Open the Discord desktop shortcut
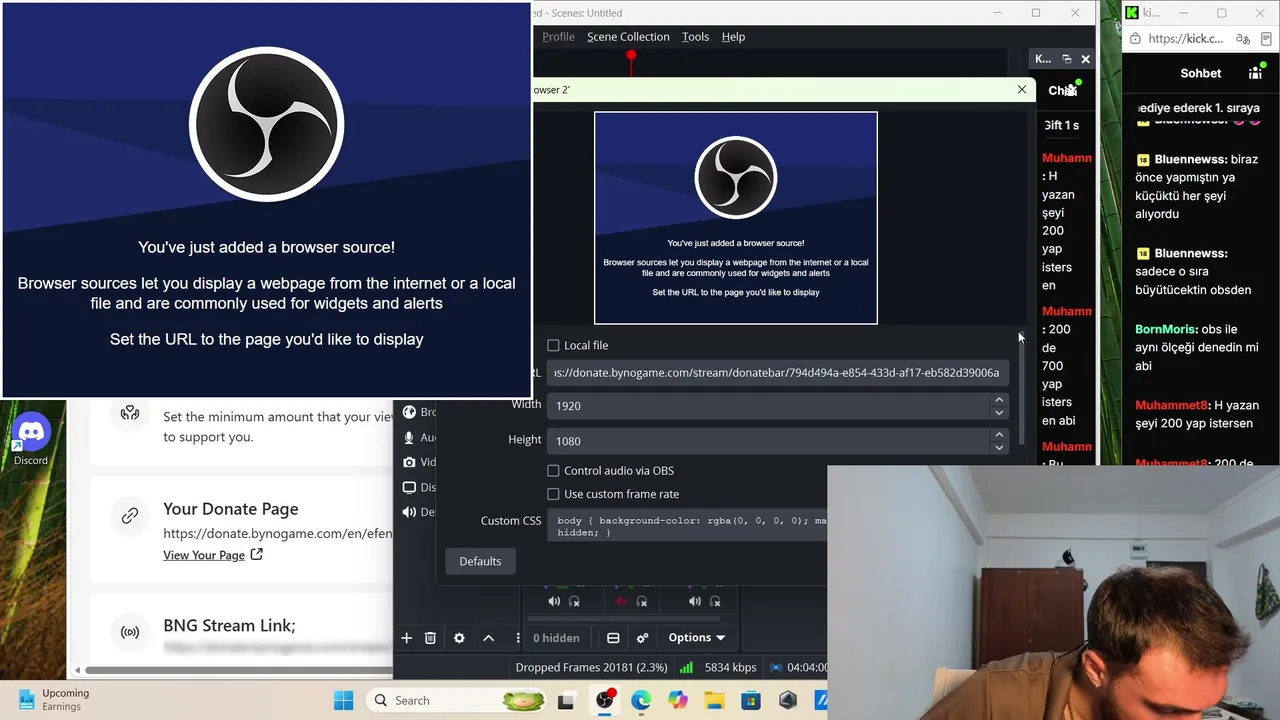Image resolution: width=1280 pixels, height=720 pixels. pyautogui.click(x=31, y=440)
